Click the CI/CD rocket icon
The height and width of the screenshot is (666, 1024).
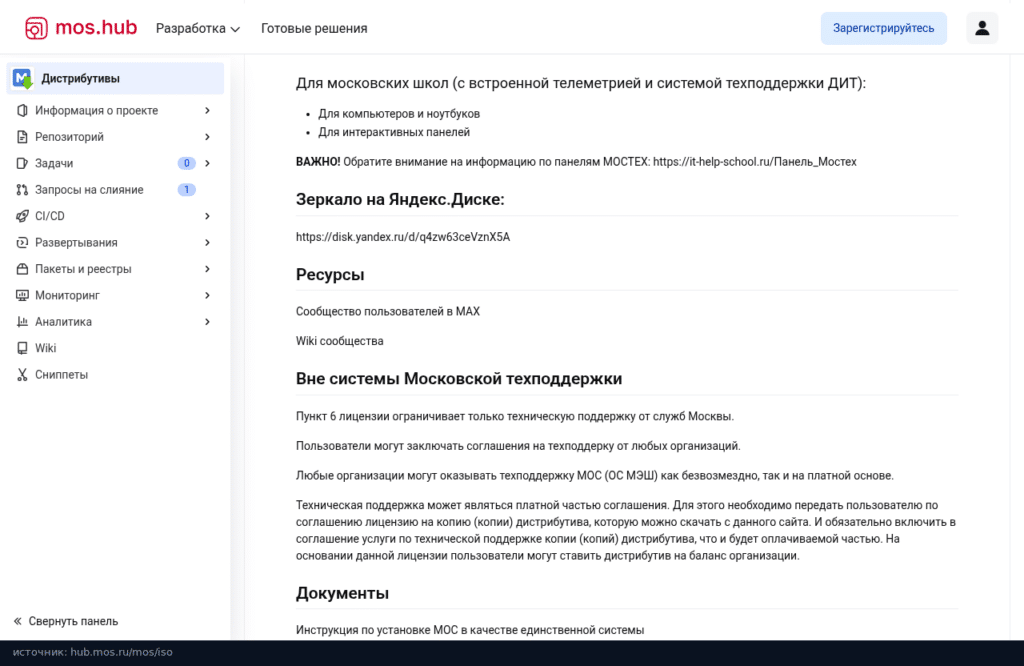[x=22, y=216]
